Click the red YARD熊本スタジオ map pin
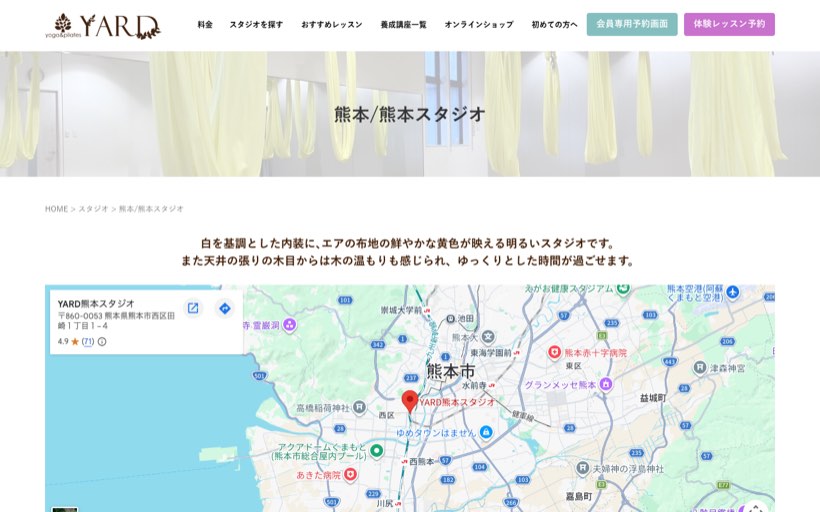 click(x=409, y=402)
